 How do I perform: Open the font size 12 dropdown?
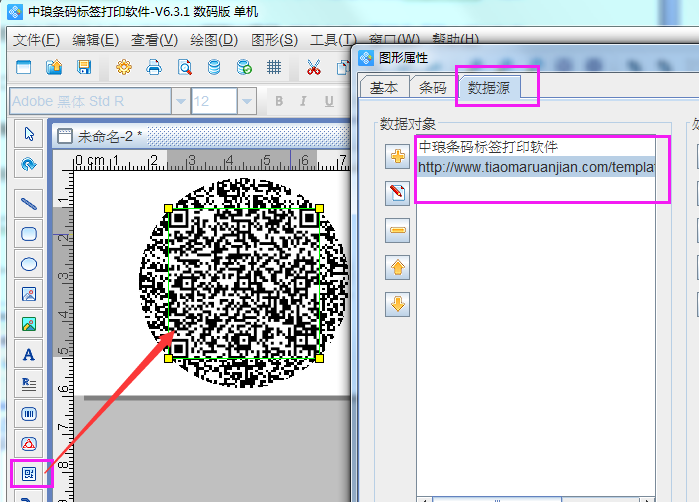(249, 101)
